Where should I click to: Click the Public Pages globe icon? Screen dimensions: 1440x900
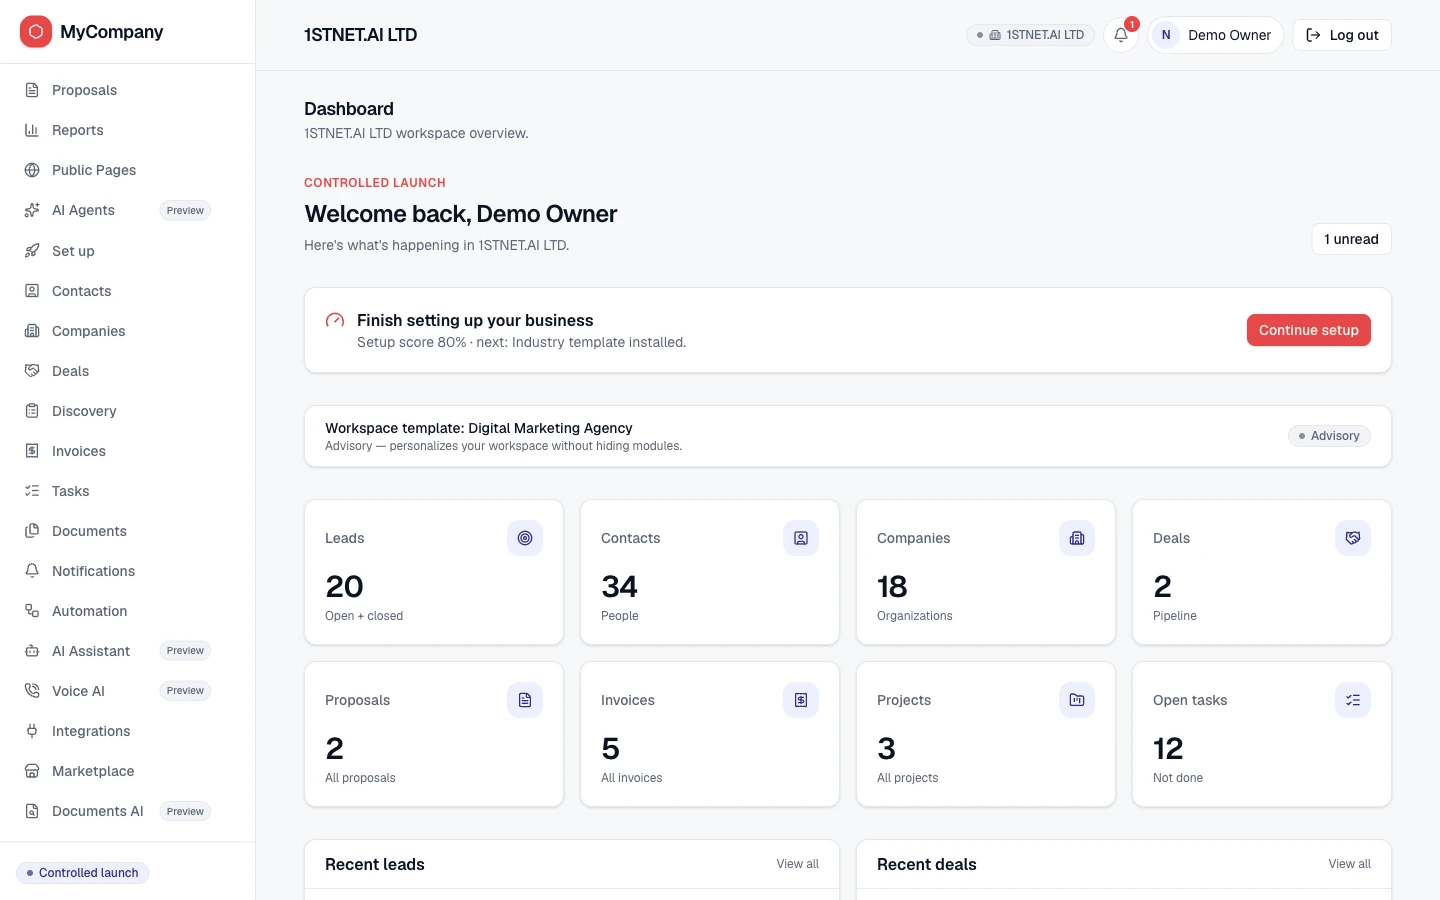pos(32,170)
